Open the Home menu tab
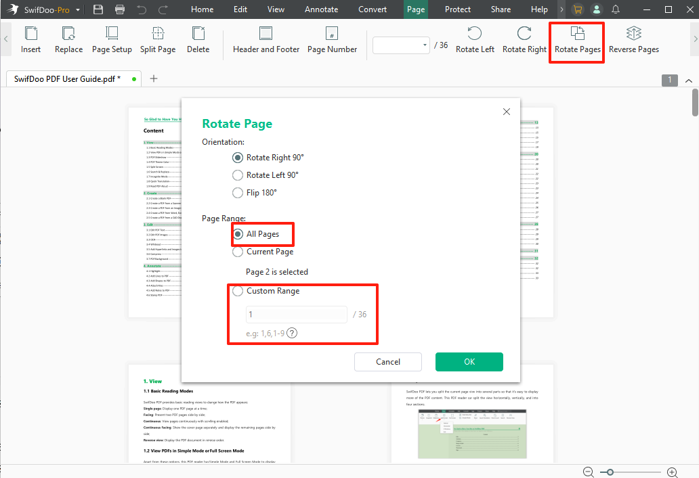The width and height of the screenshot is (699, 478). [202, 9]
